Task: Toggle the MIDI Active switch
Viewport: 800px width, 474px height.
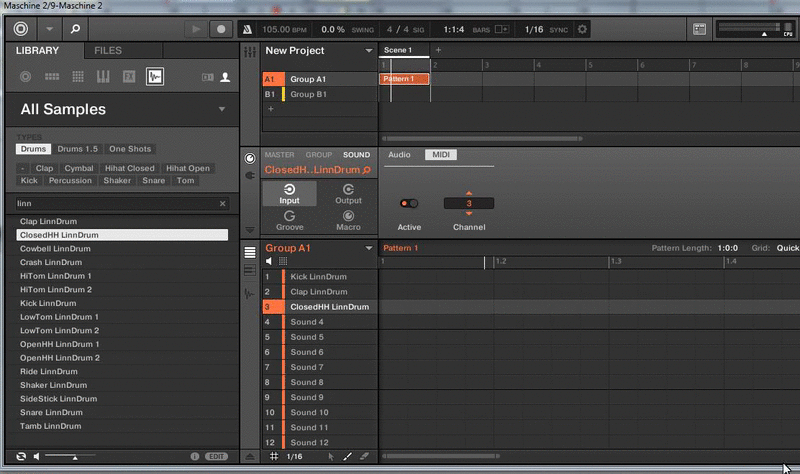Action: tap(409, 203)
